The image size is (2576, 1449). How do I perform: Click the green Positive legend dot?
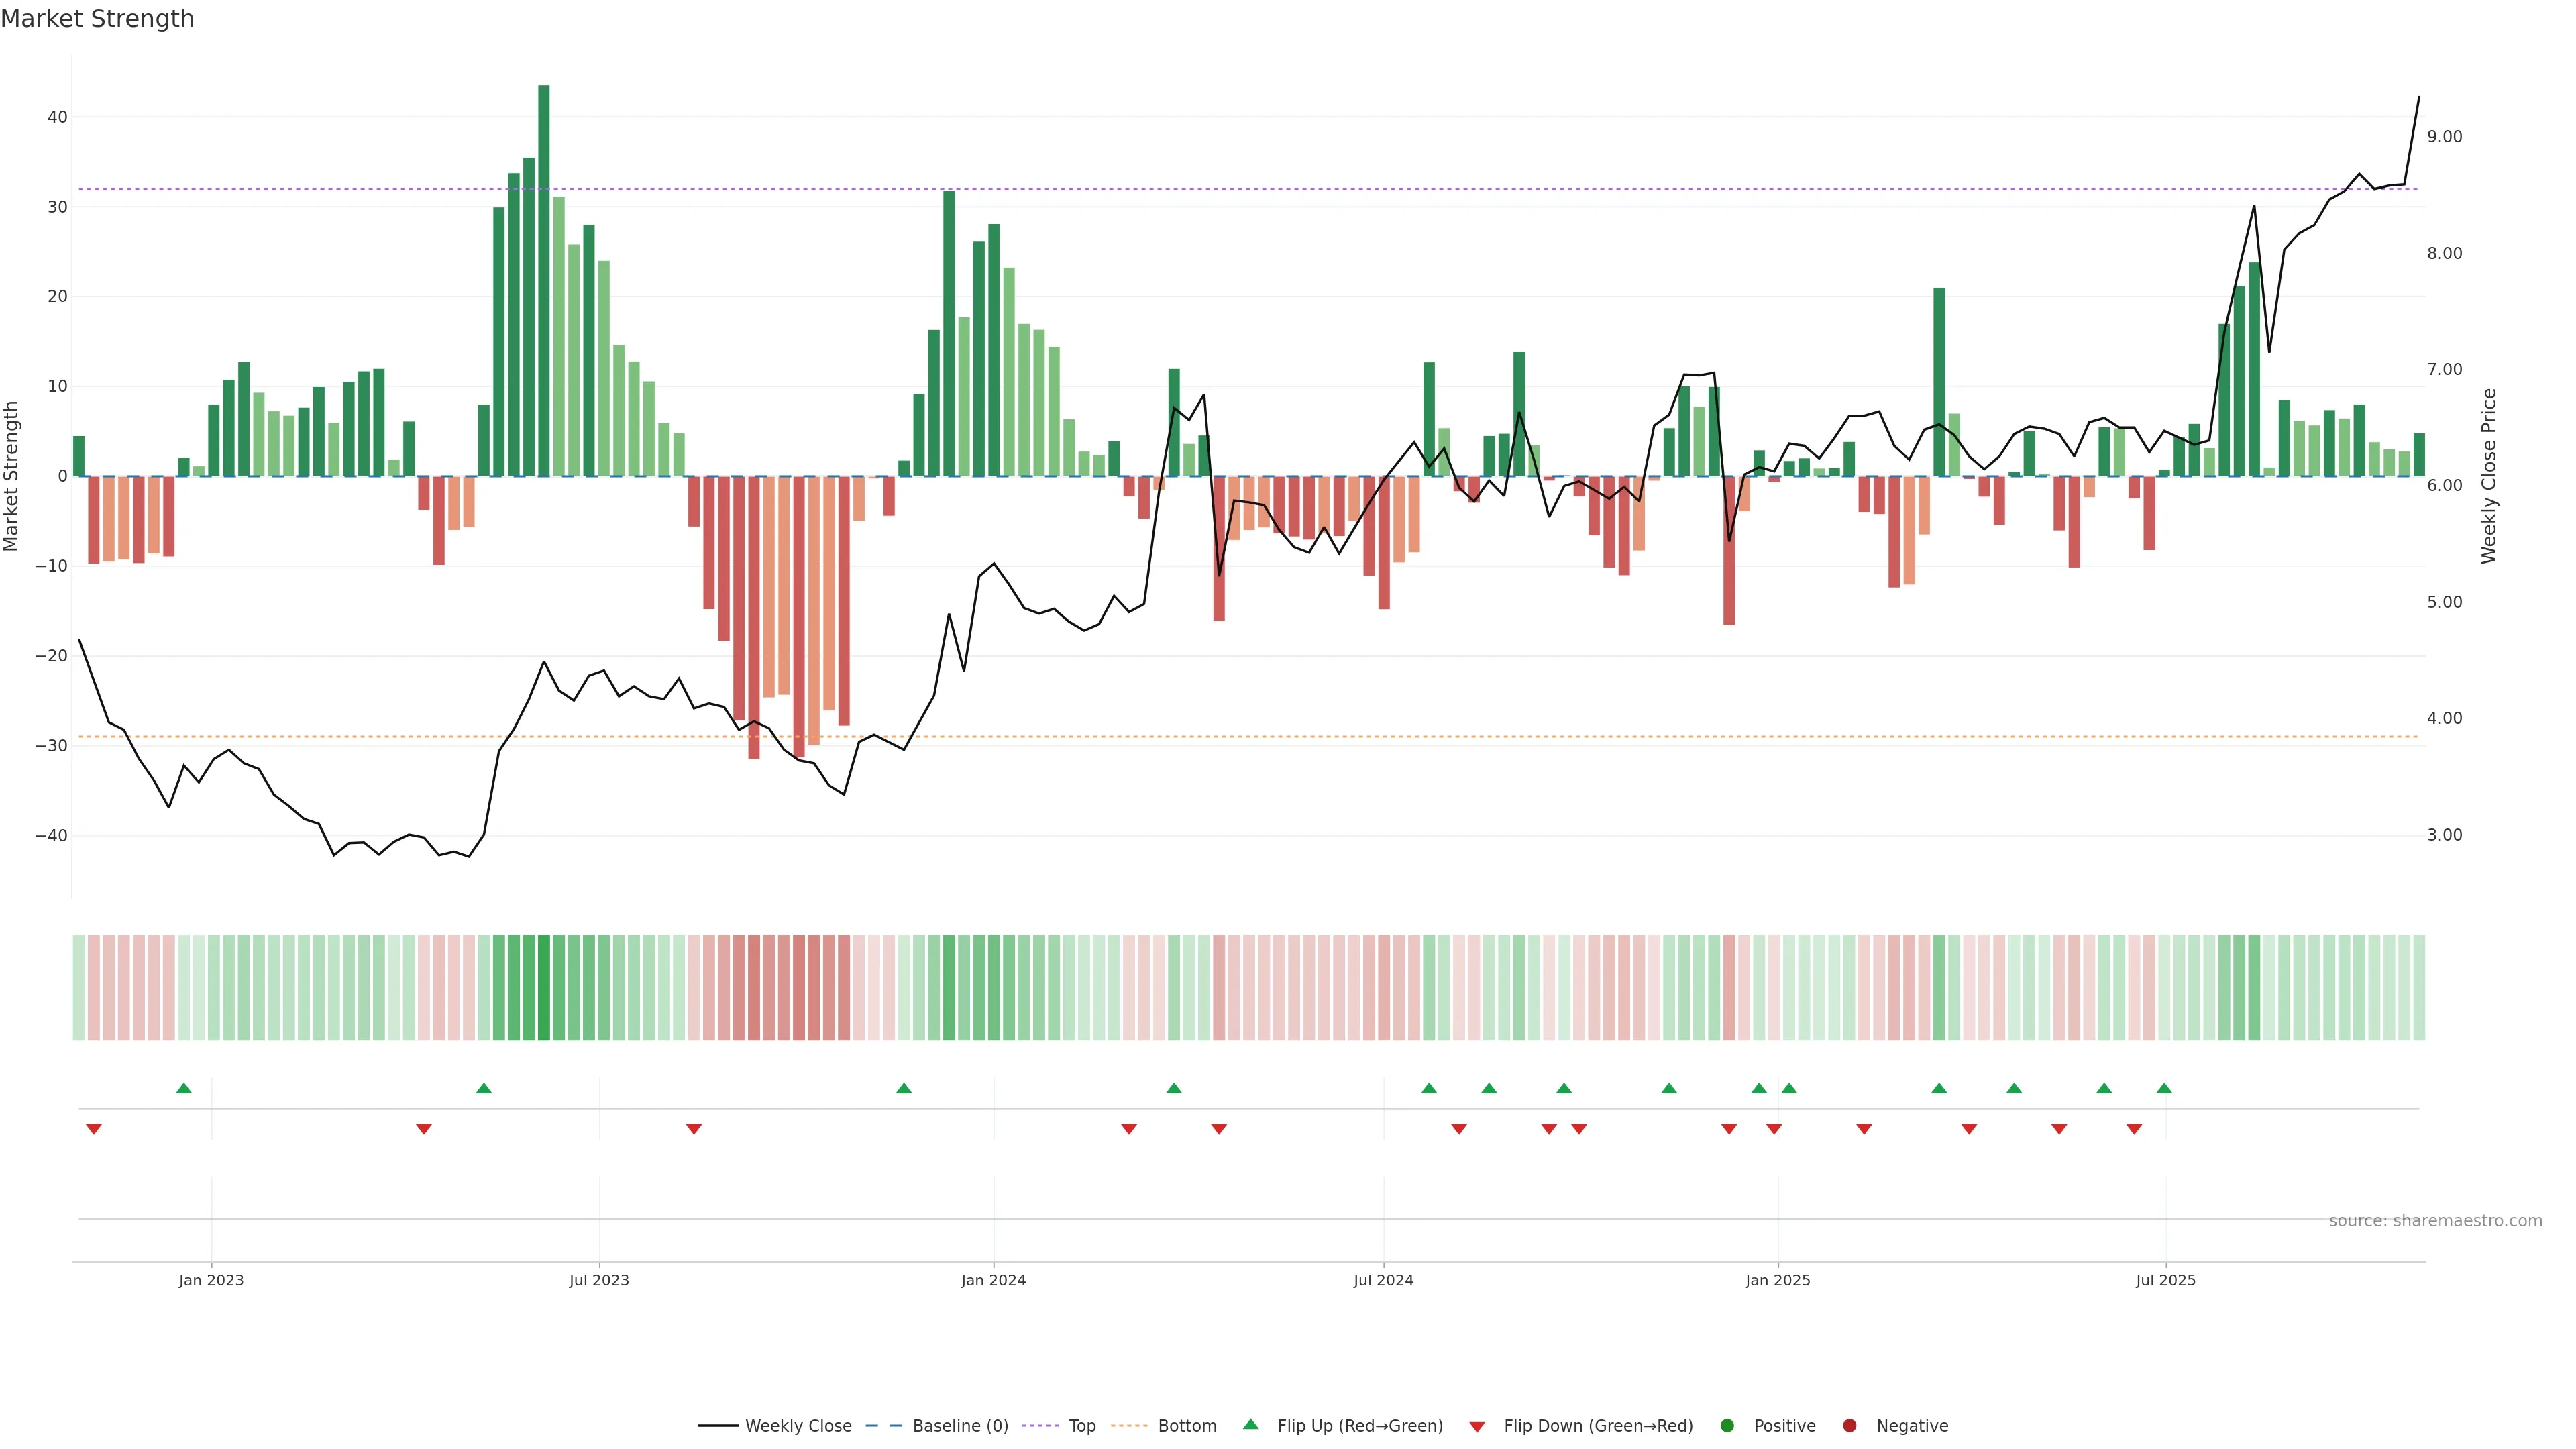tap(1727, 1426)
